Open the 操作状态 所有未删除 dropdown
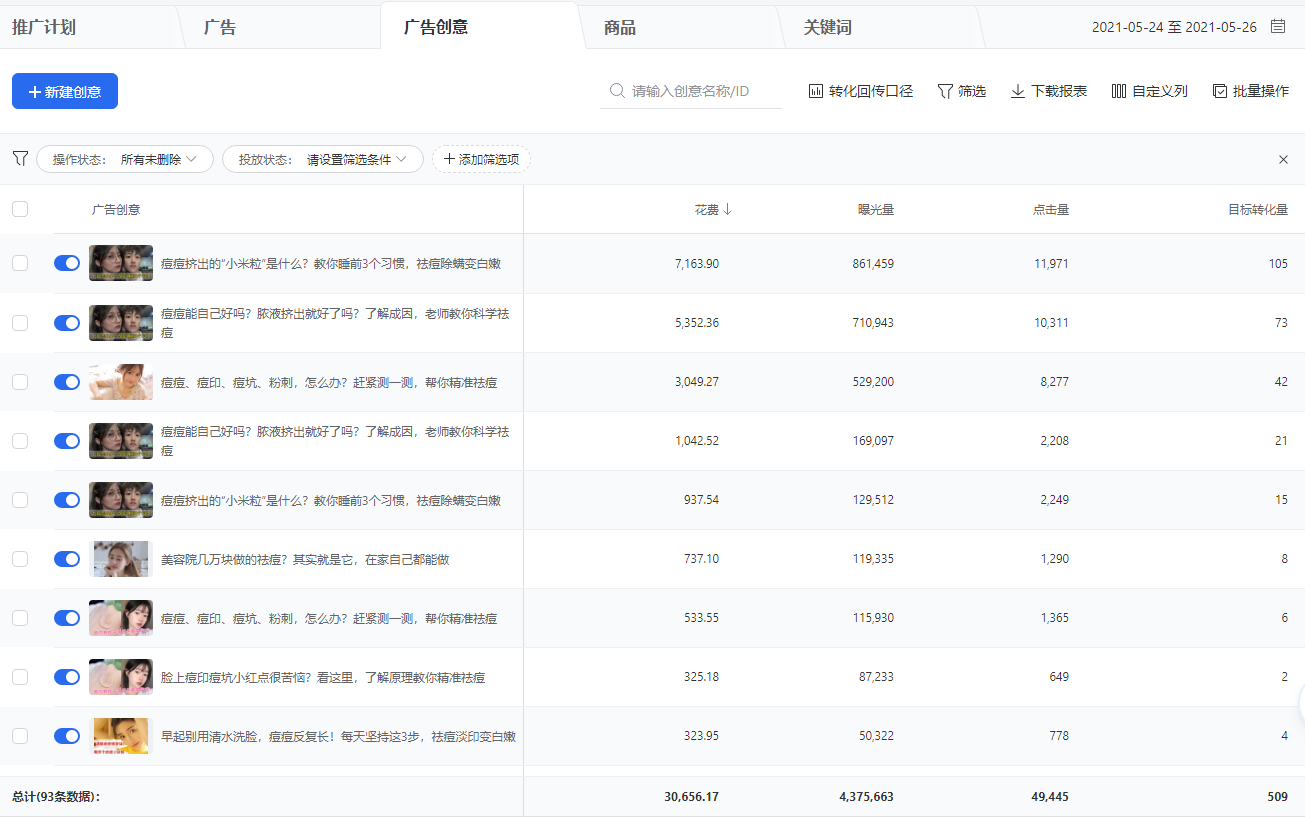 point(125,158)
